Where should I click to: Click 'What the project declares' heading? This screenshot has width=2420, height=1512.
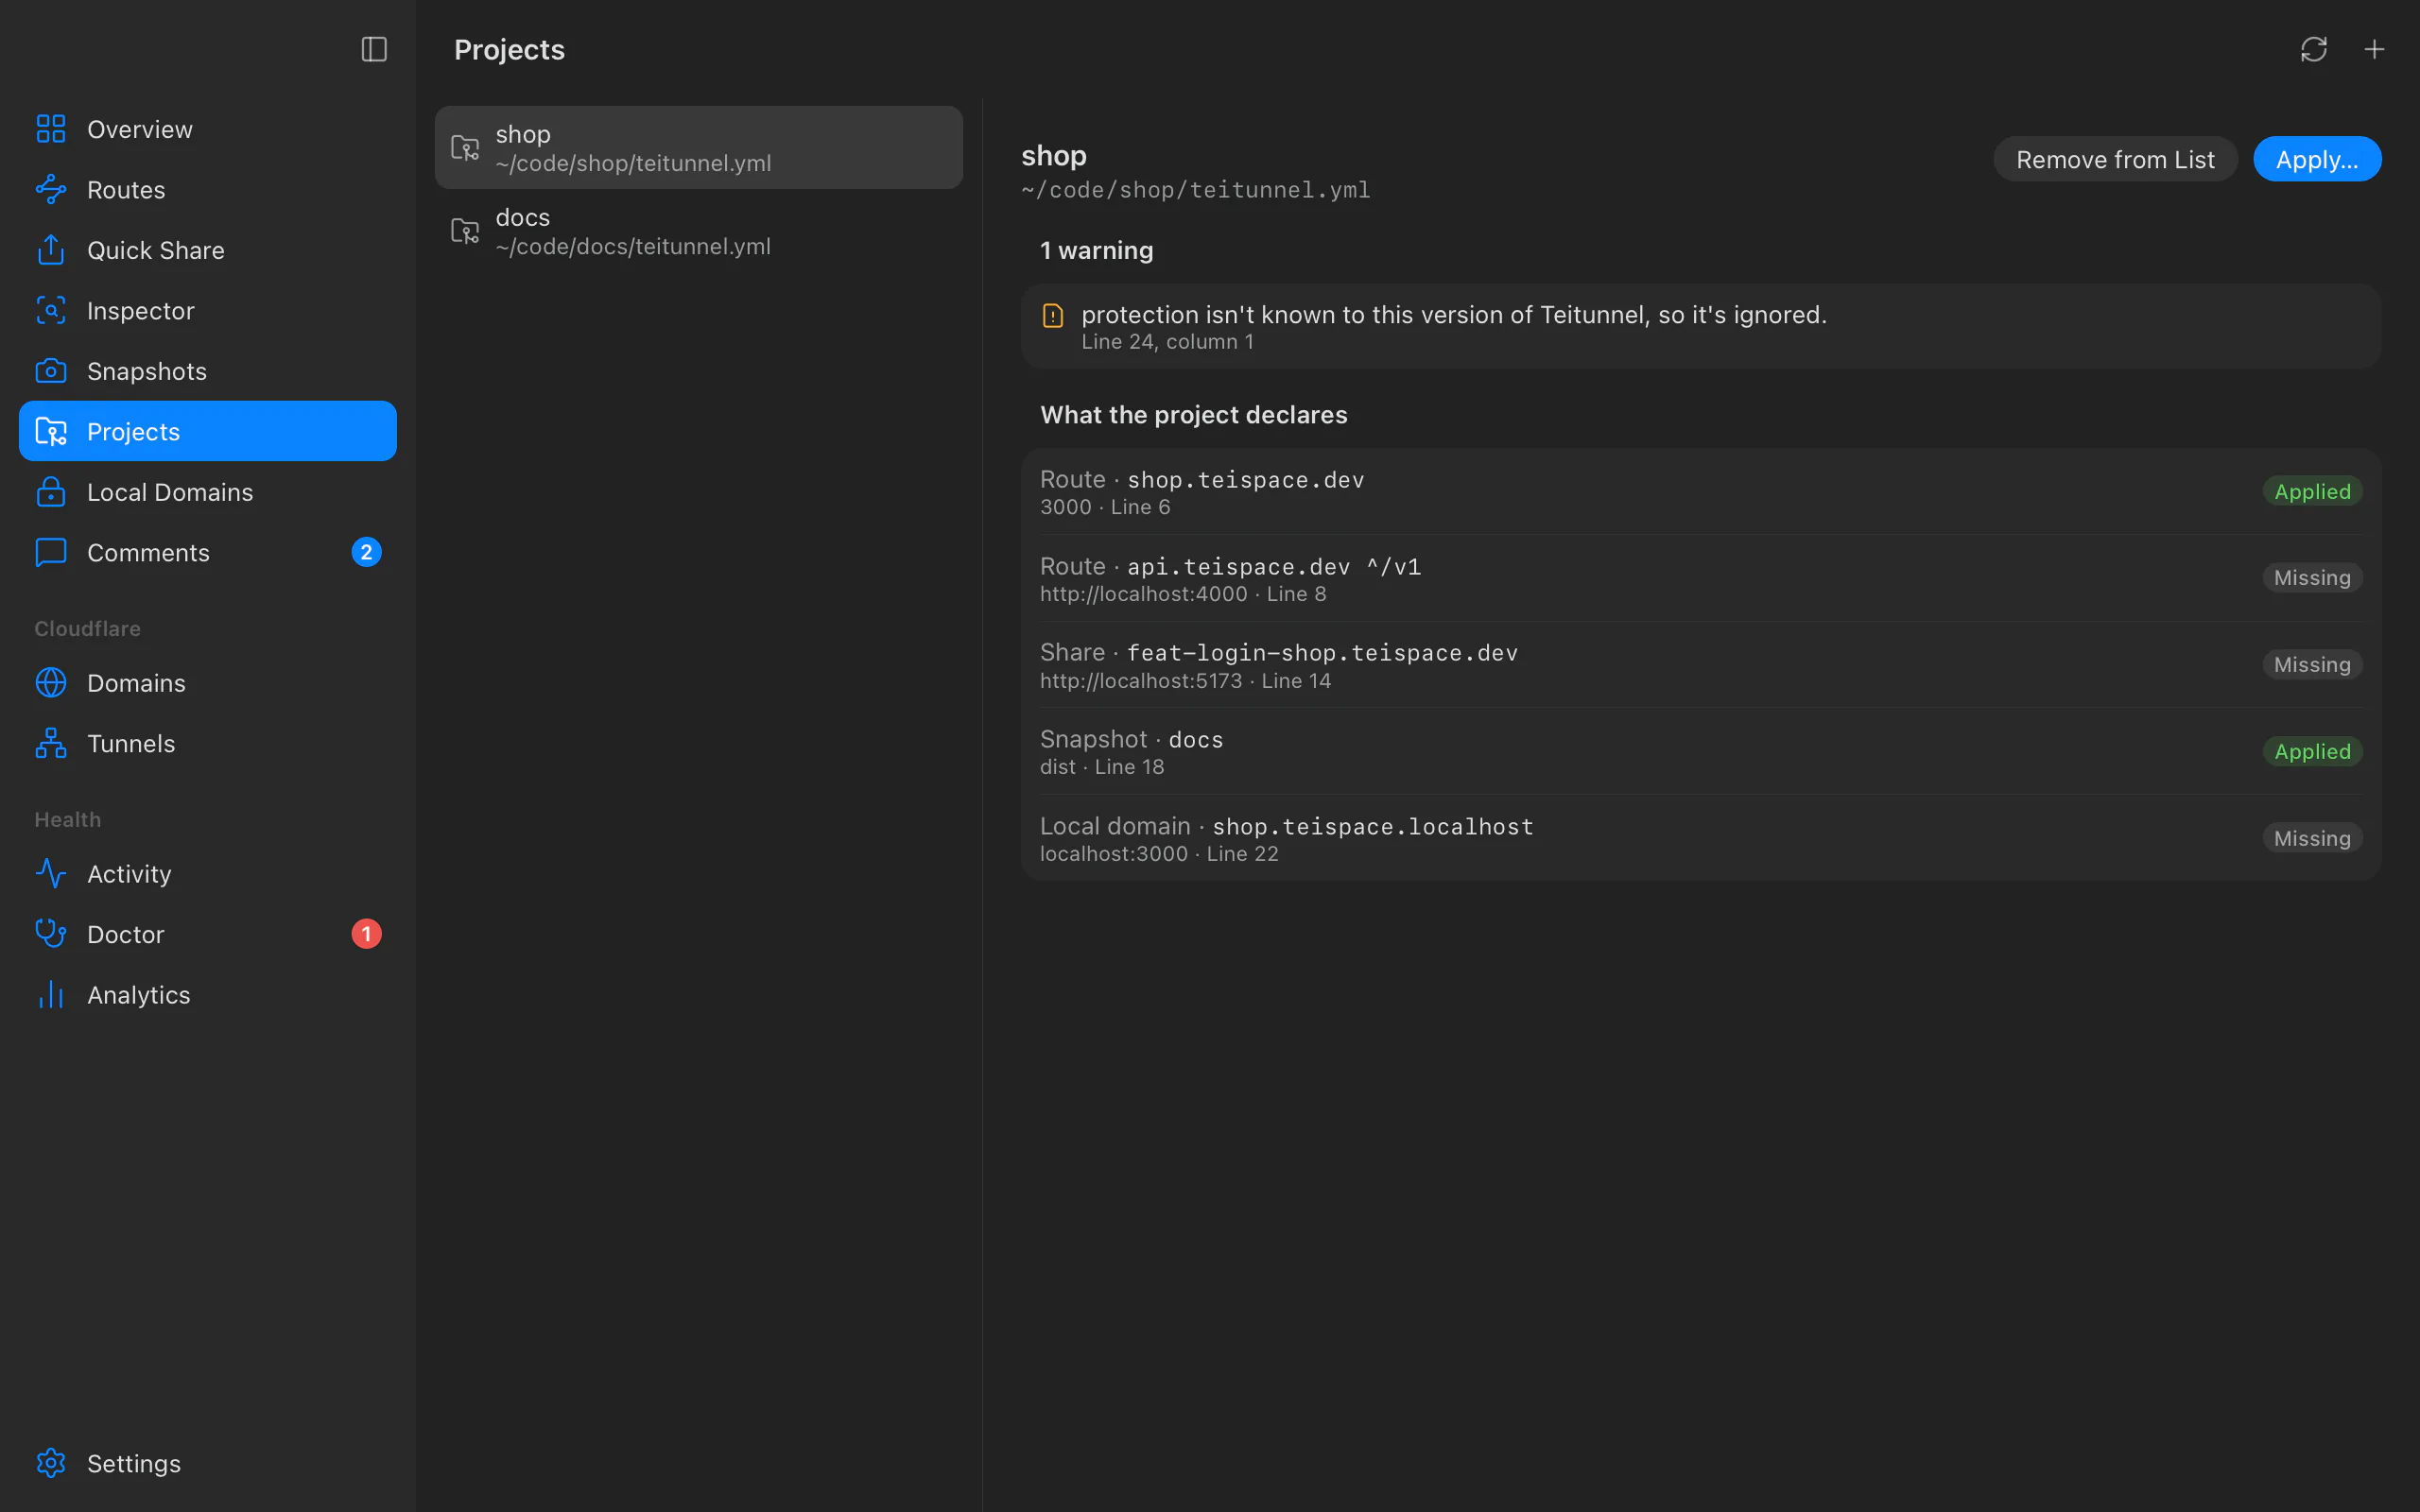(1193, 415)
